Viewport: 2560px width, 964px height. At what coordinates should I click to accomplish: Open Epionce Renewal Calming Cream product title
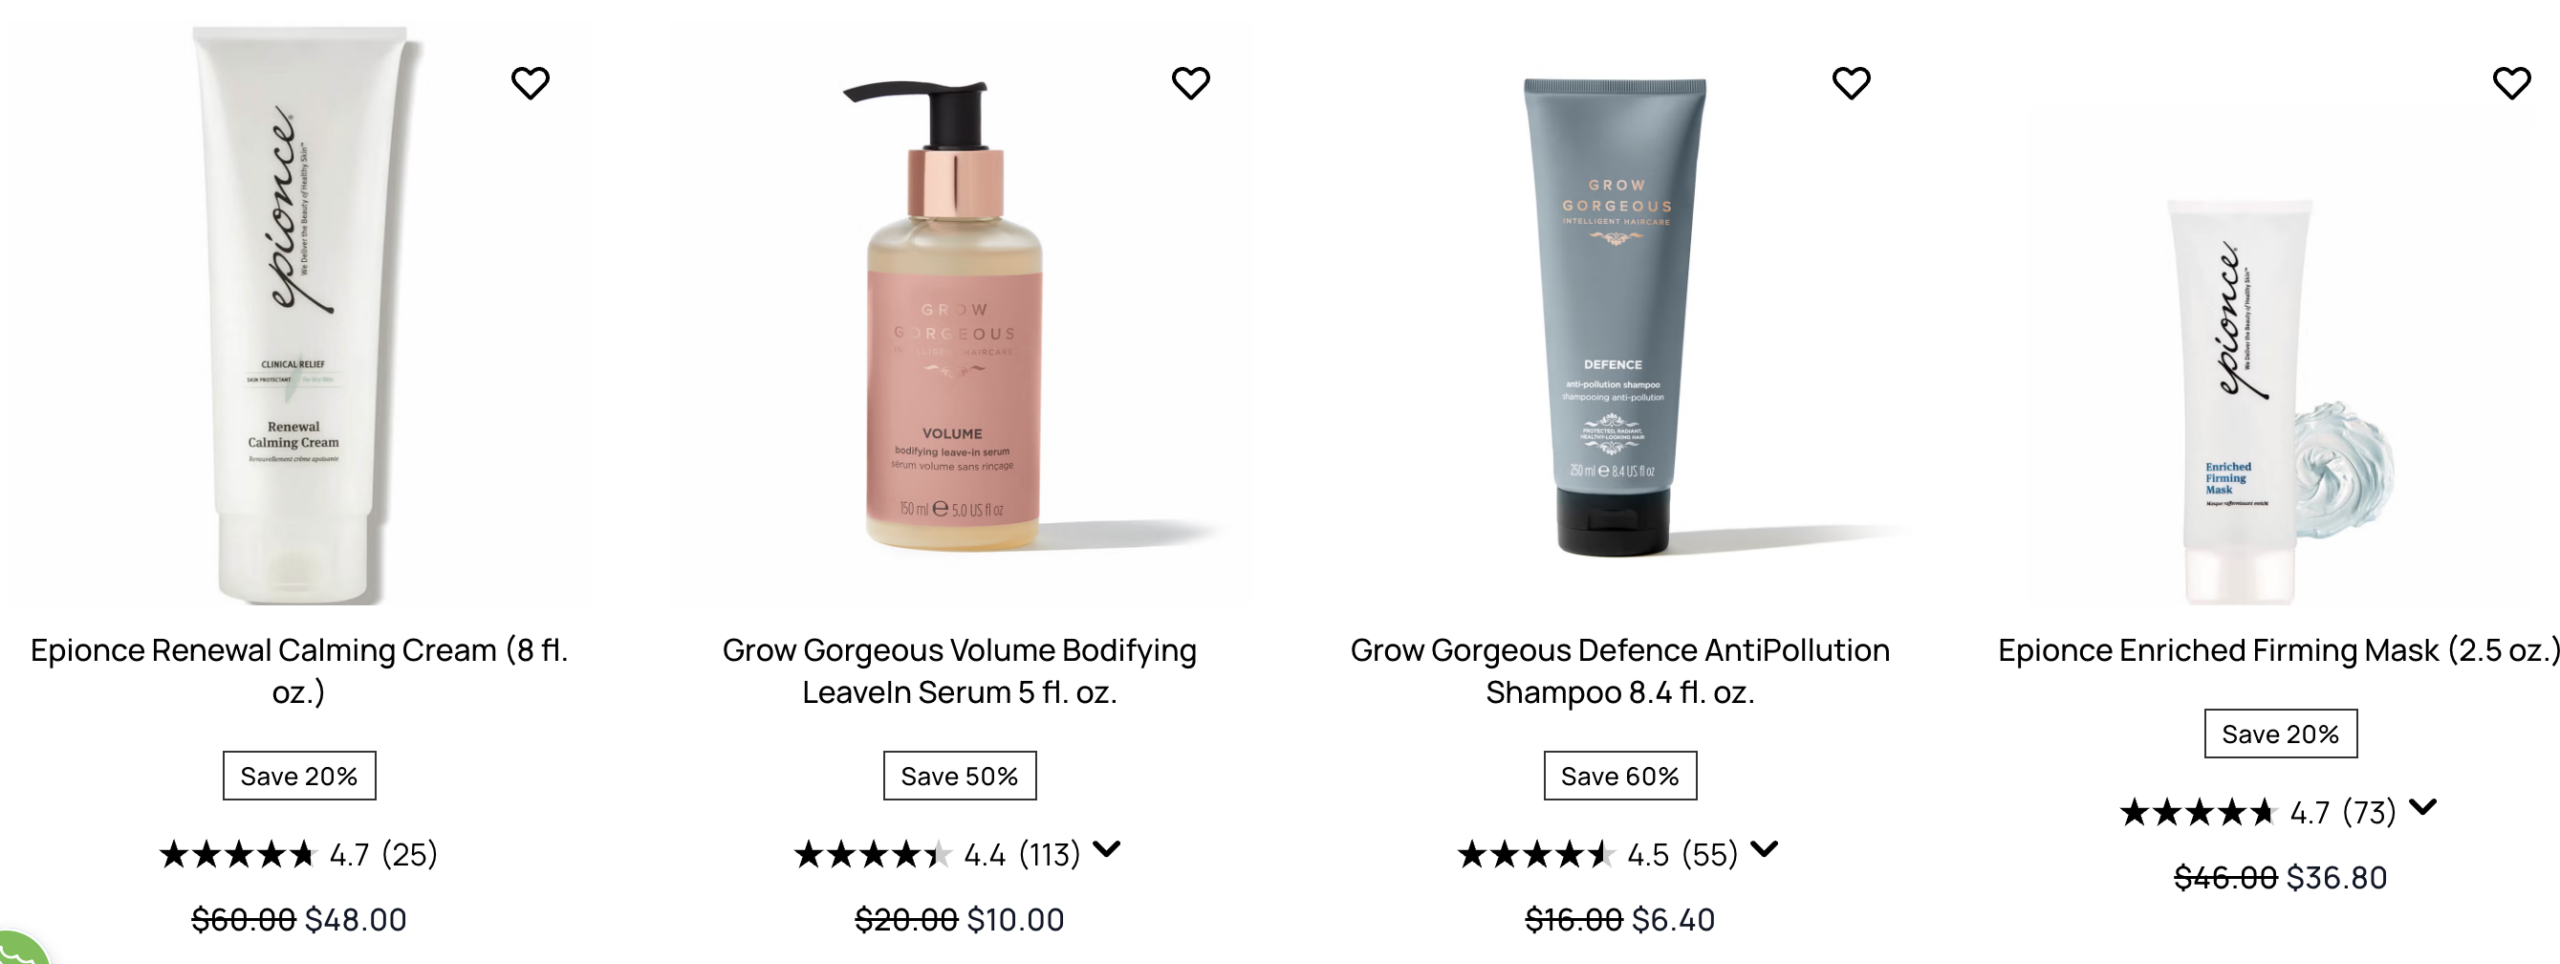[x=299, y=671]
